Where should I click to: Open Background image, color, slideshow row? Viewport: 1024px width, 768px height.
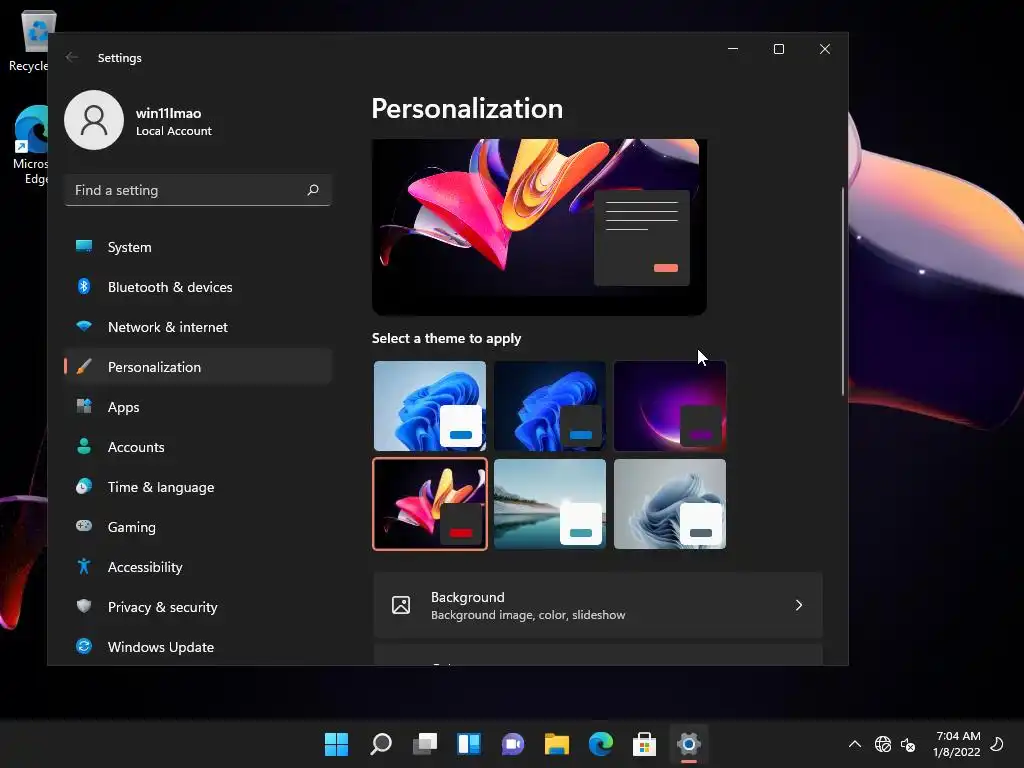tap(598, 605)
